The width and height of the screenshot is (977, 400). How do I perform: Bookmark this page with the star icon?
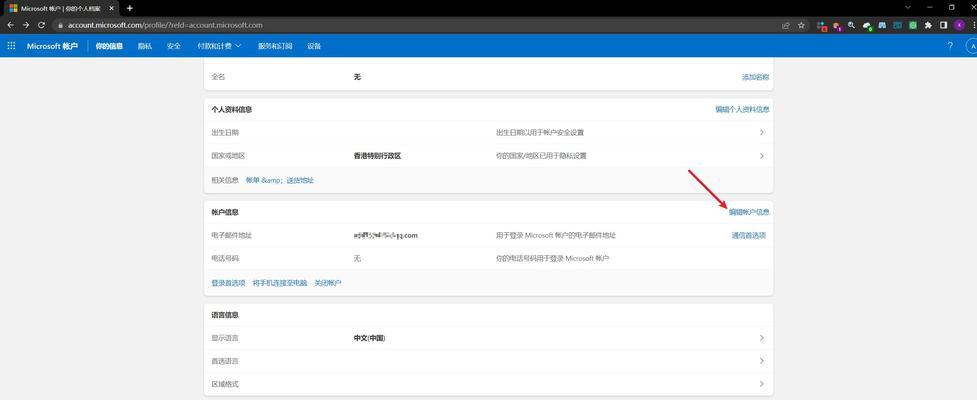[x=801, y=26]
